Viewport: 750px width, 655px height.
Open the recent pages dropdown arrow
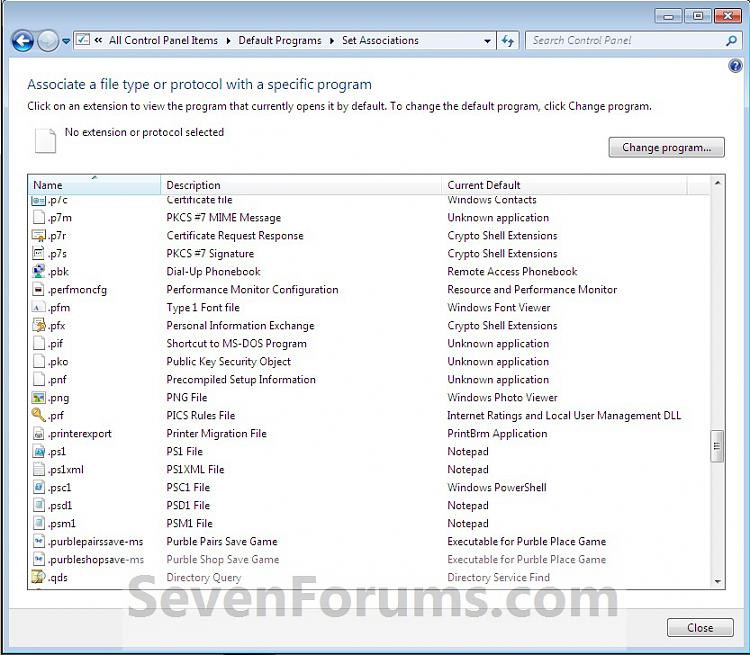click(x=66, y=41)
